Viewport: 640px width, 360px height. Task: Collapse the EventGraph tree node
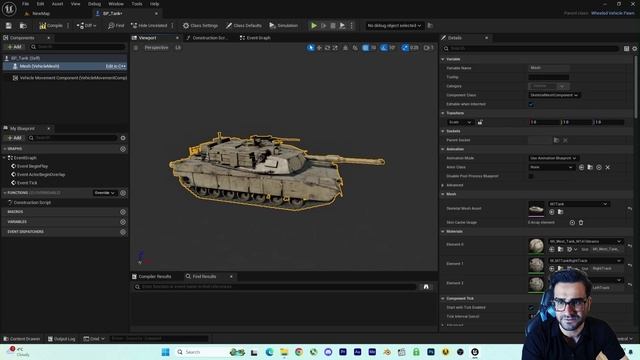click(4, 158)
